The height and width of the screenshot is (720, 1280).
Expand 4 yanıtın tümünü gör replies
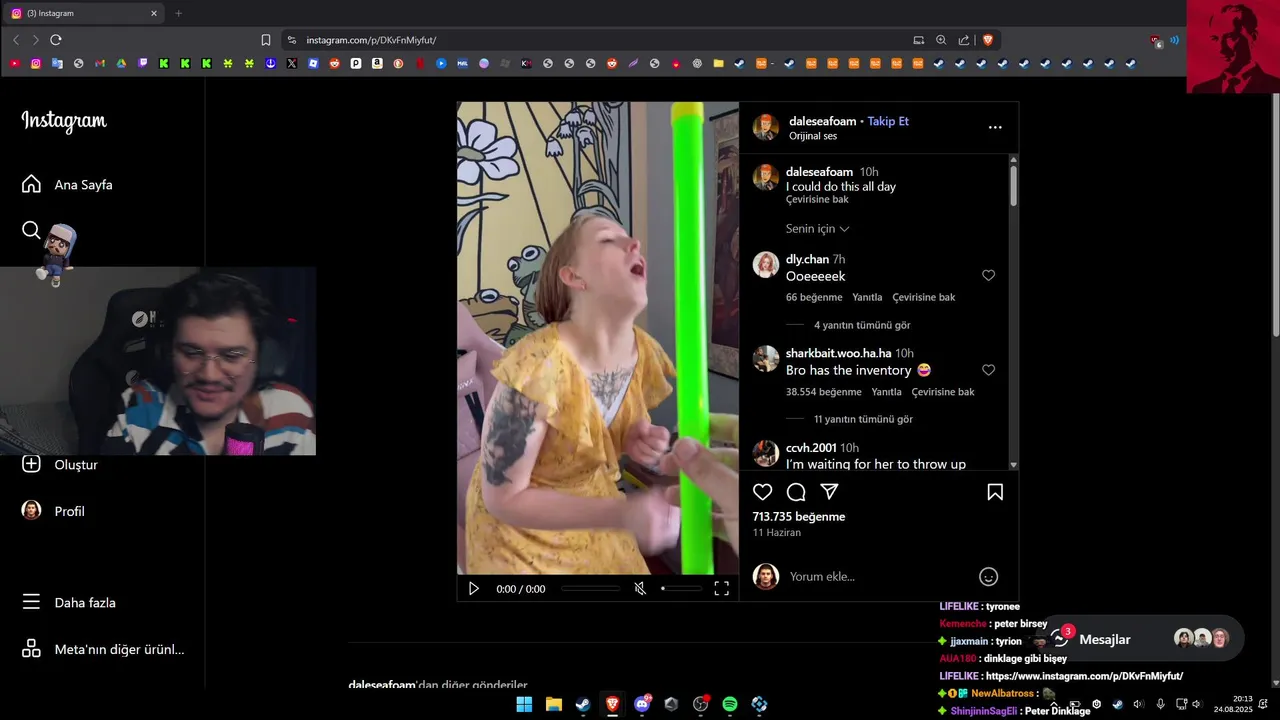coord(862,325)
